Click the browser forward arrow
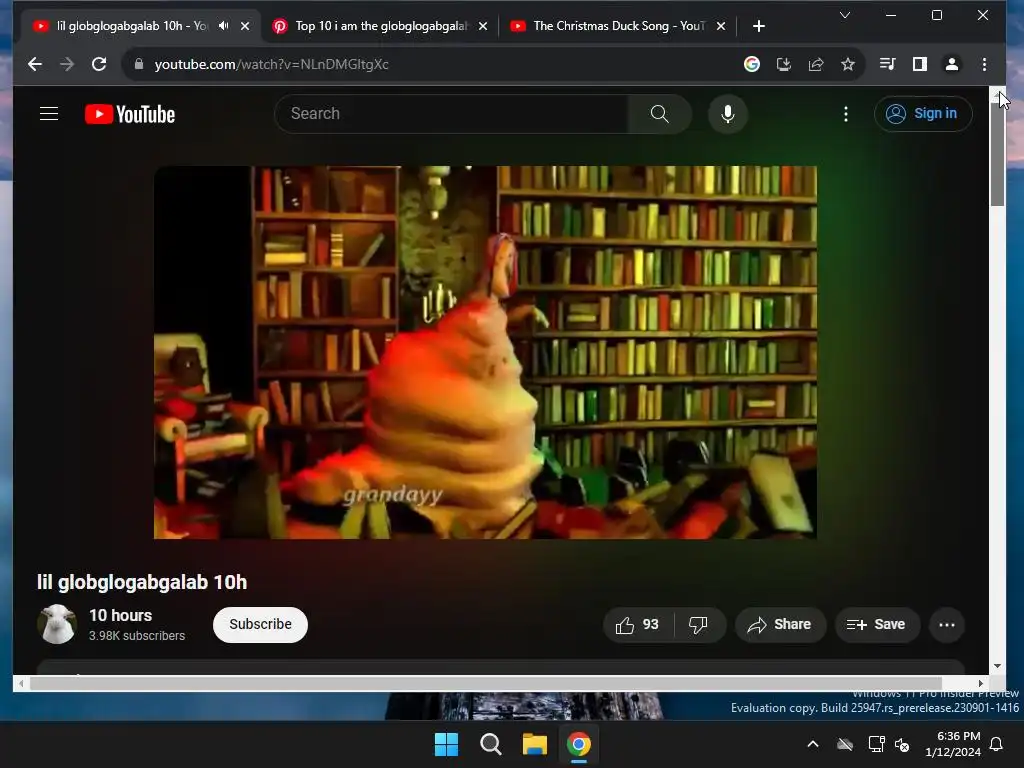The width and height of the screenshot is (1024, 768). coord(67,64)
